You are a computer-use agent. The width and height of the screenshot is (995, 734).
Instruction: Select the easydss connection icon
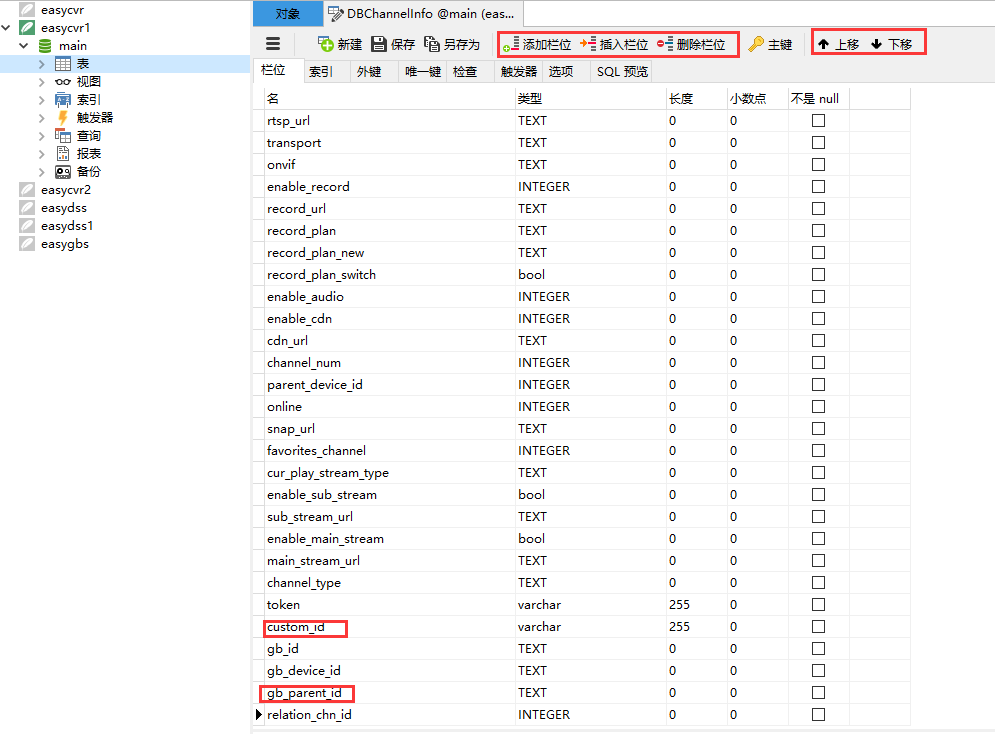click(27, 207)
